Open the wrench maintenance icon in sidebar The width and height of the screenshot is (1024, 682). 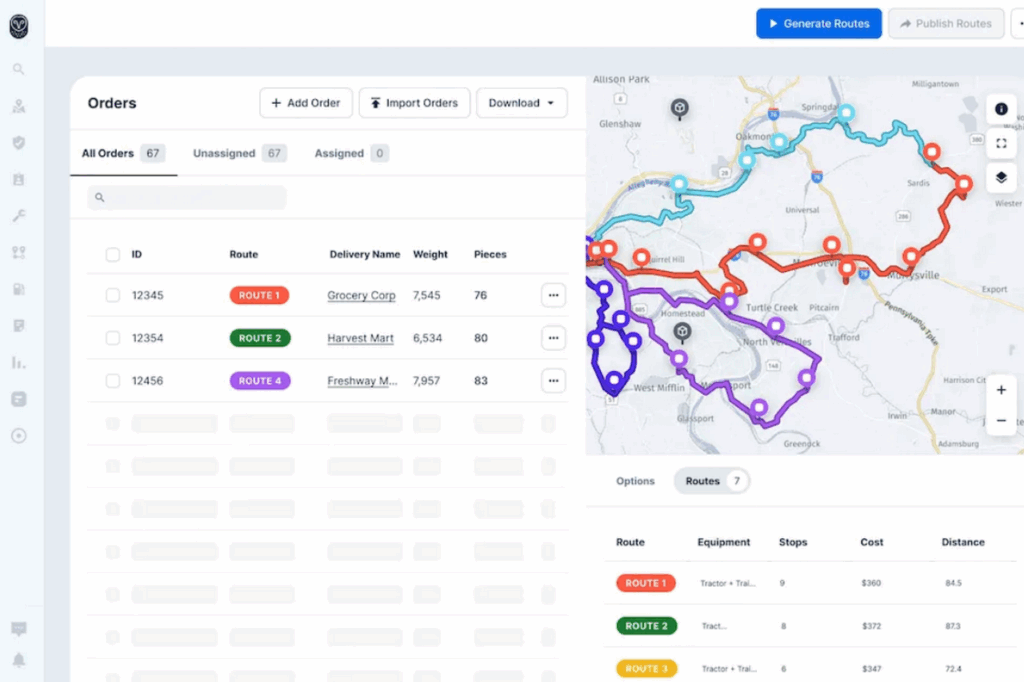tap(18, 216)
